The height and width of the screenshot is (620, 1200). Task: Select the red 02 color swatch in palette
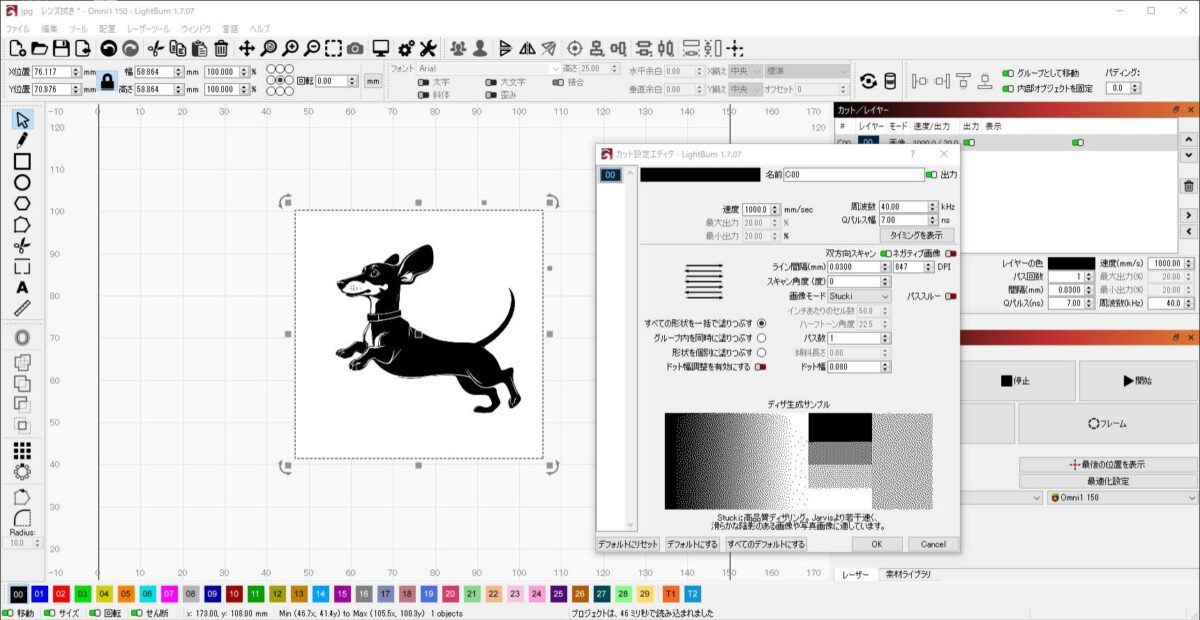[61, 594]
